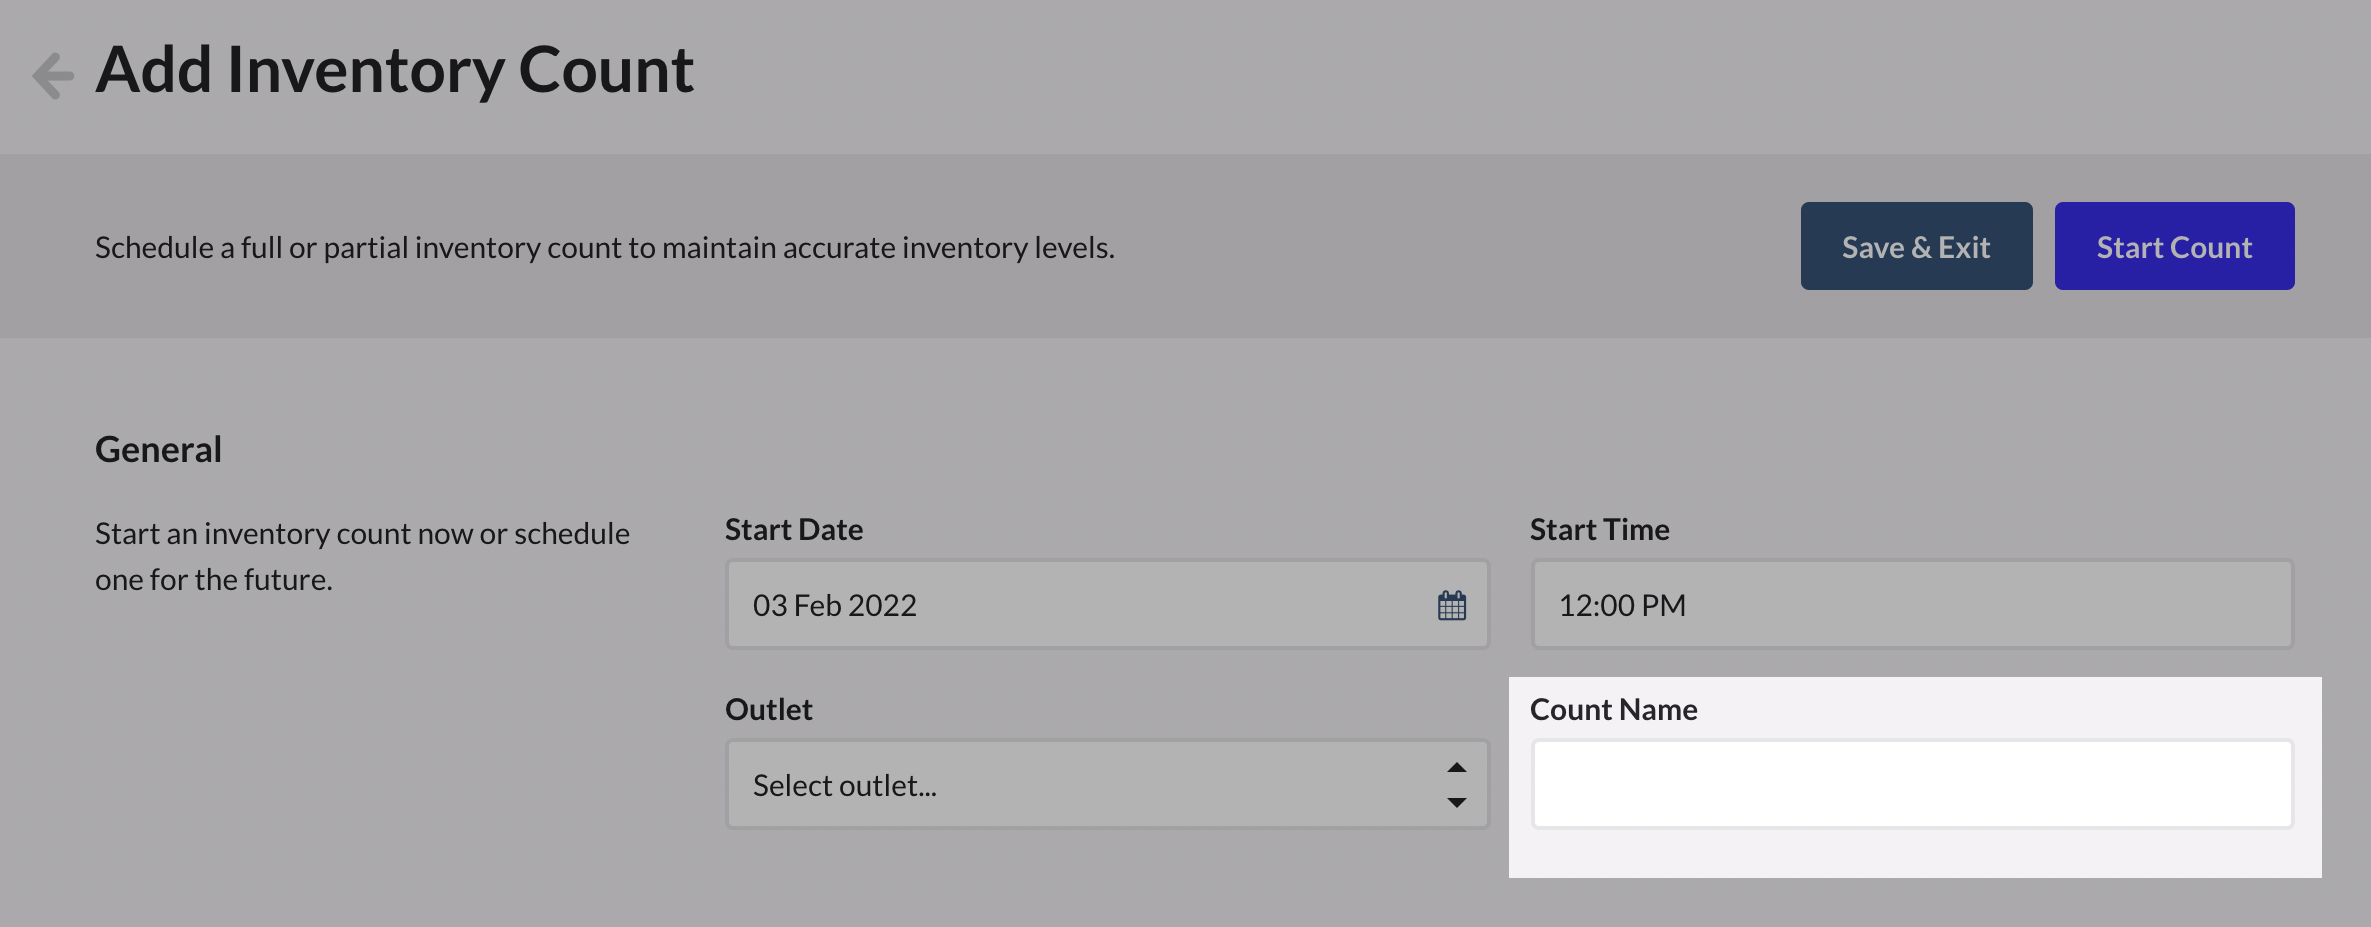Click the Count Name label
The height and width of the screenshot is (927, 2371).
pos(1612,708)
